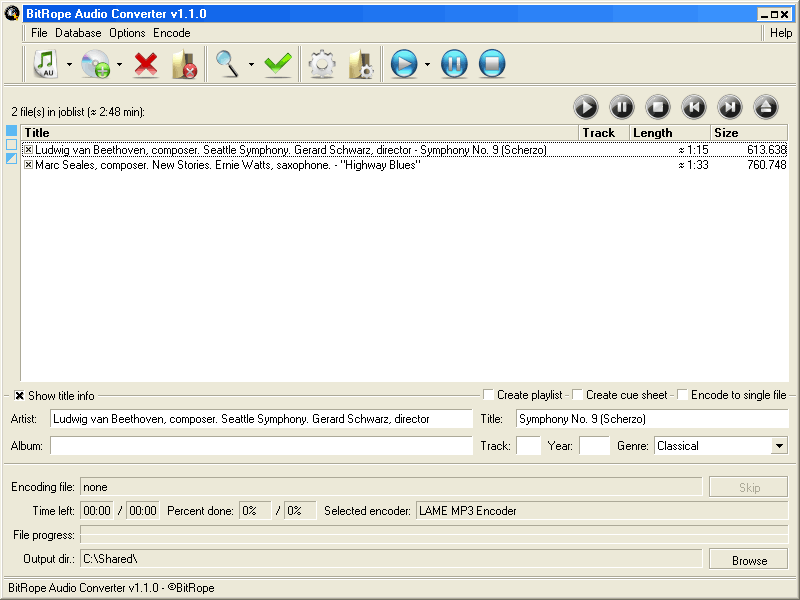Start encoding with blue play icon
This screenshot has height=600, width=800.
[x=404, y=64]
